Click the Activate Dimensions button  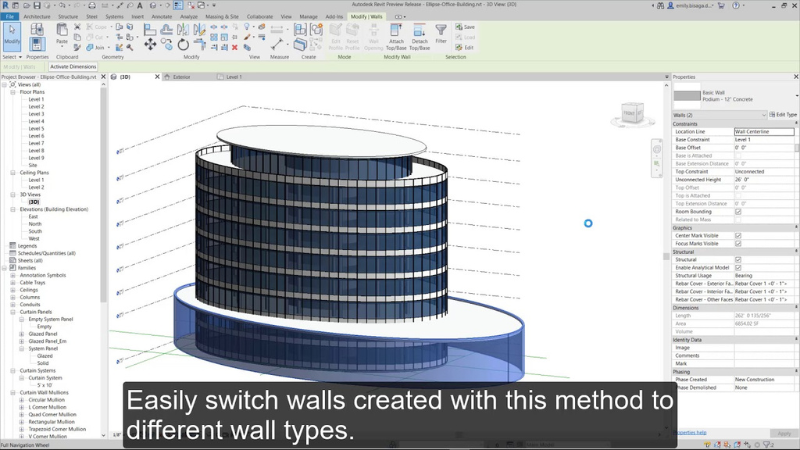coord(73,67)
